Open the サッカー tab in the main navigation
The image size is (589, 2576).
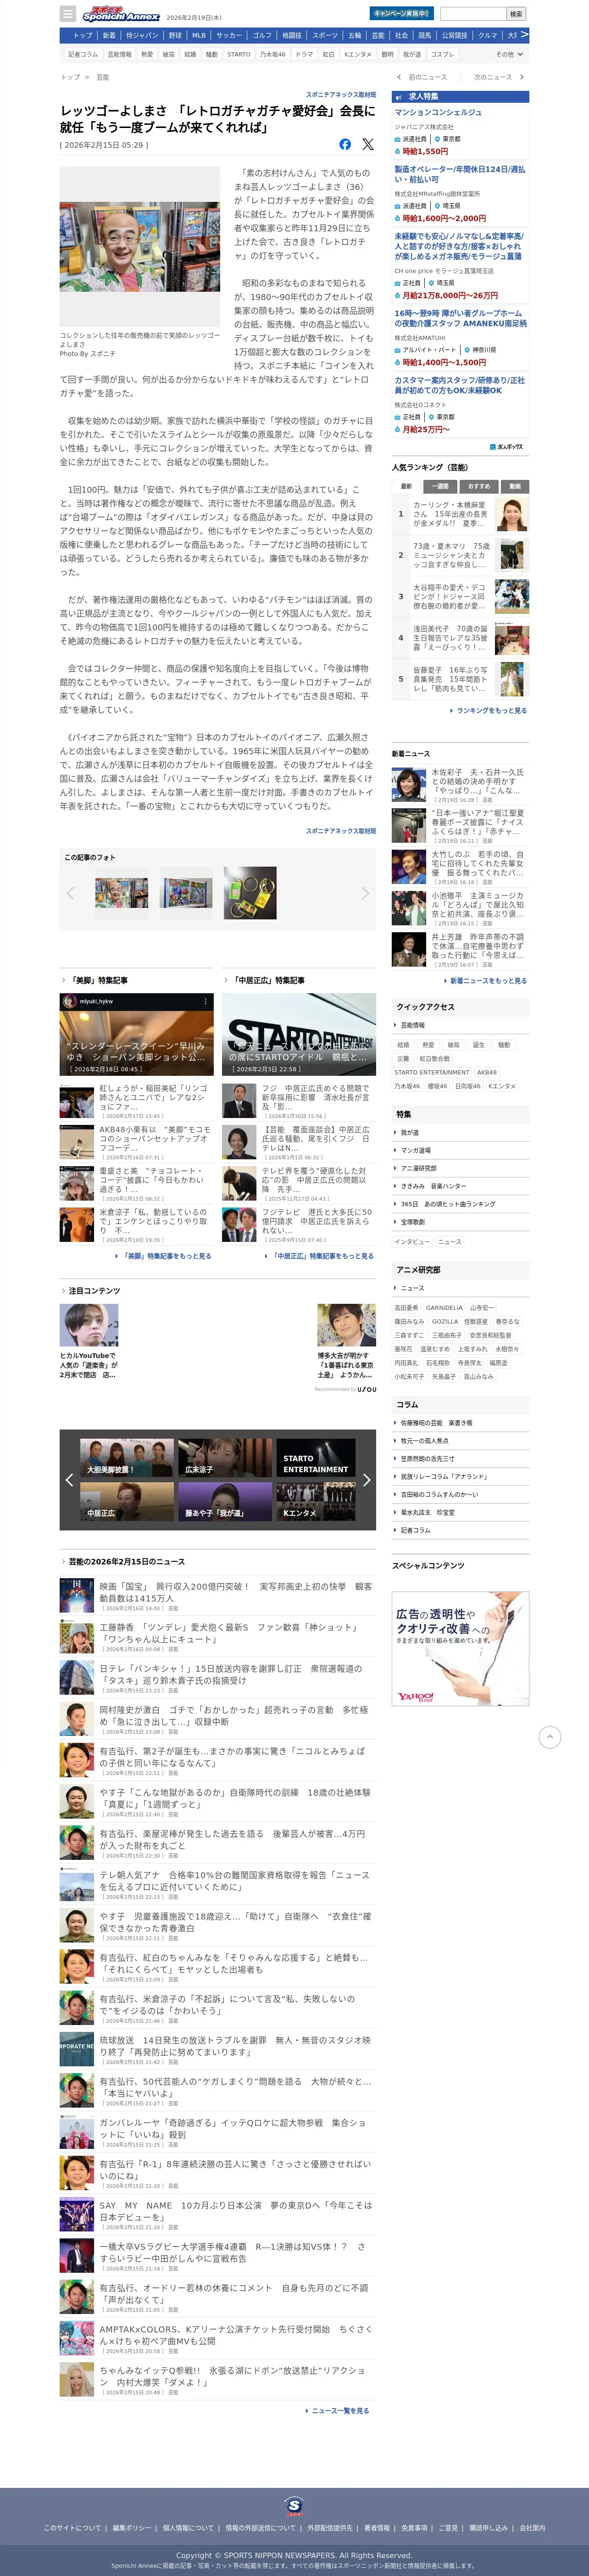[x=229, y=35]
